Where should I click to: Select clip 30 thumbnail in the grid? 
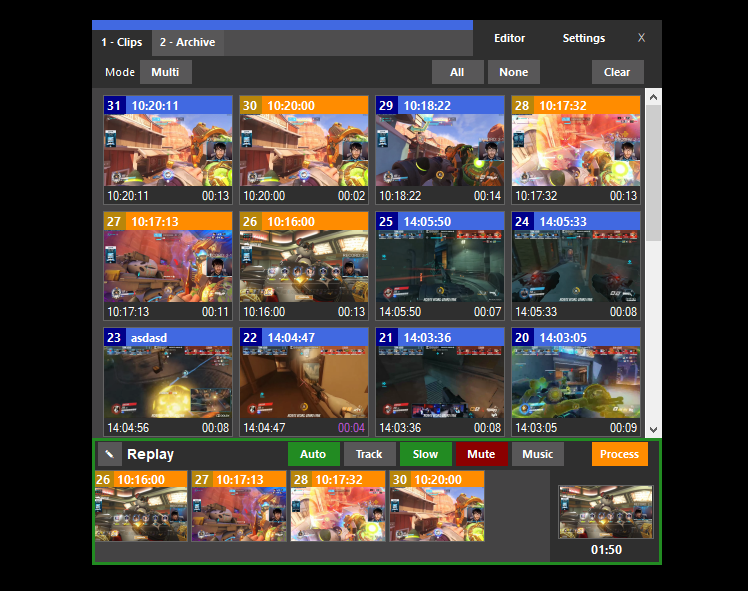pyautogui.click(x=304, y=150)
